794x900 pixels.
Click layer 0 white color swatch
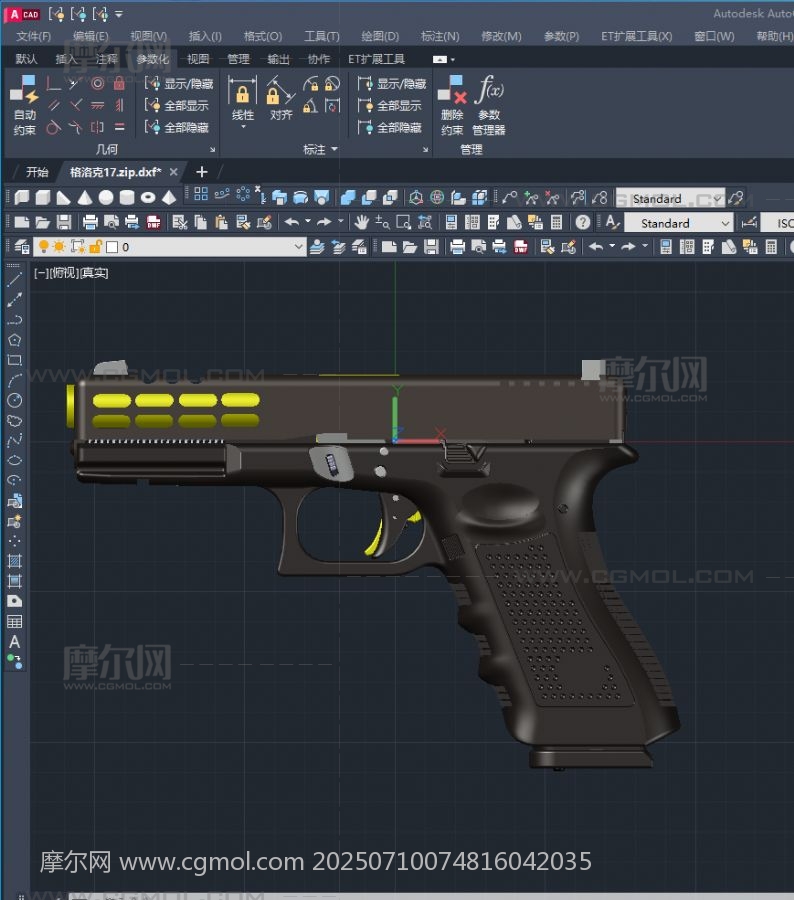pyautogui.click(x=112, y=247)
